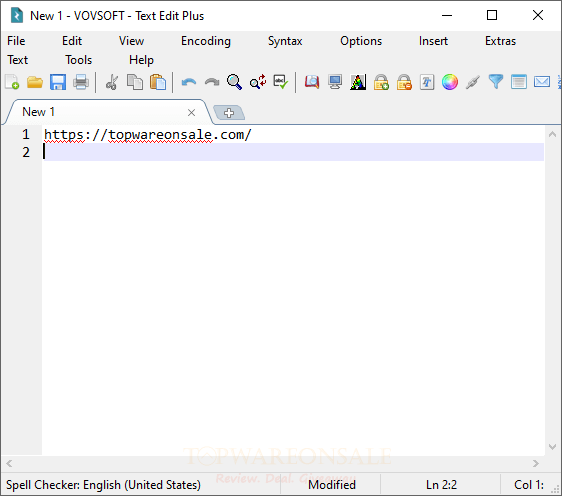The image size is (562, 496).
Task: Click the window list icon
Action: coord(519,82)
